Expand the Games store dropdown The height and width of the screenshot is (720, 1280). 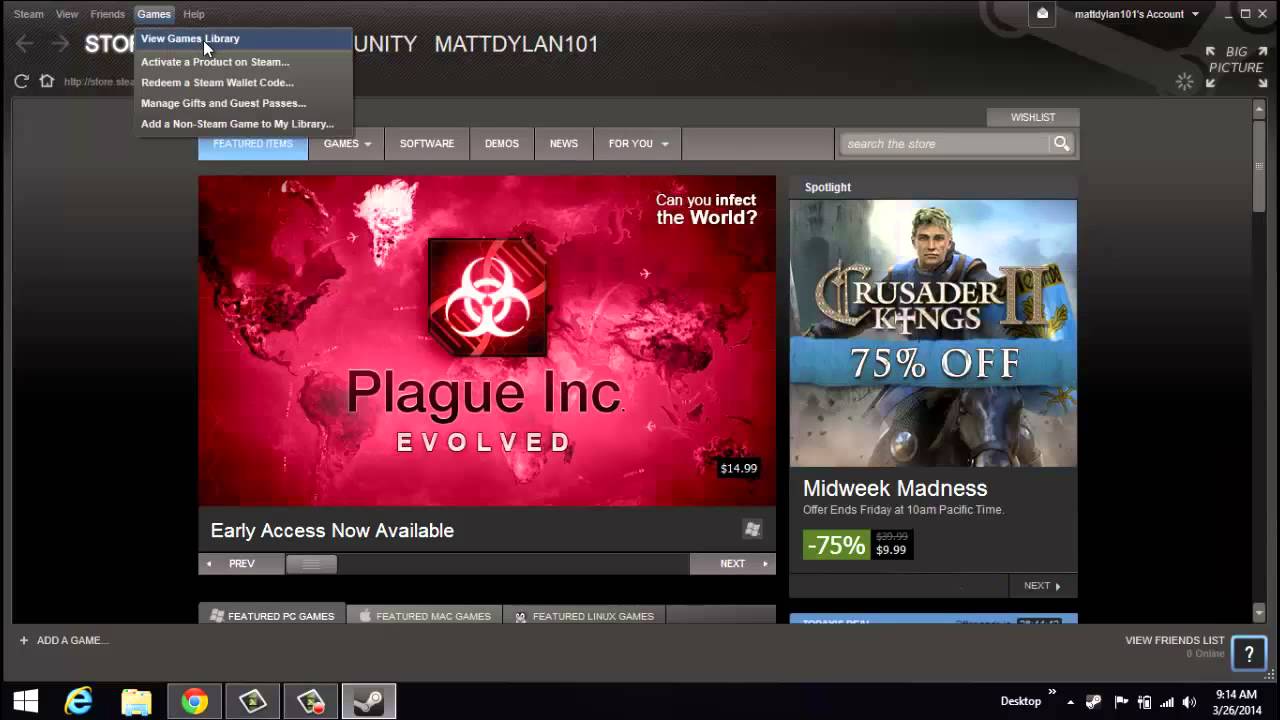point(347,144)
